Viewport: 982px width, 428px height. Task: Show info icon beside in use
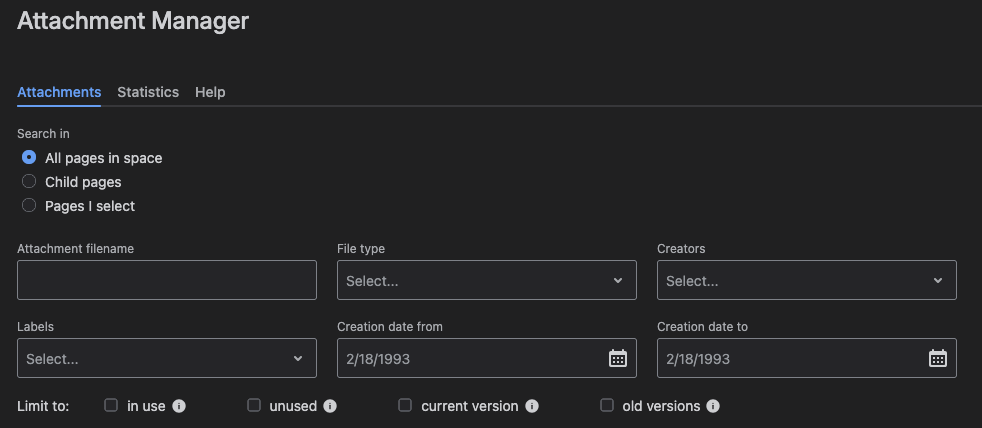click(178, 406)
